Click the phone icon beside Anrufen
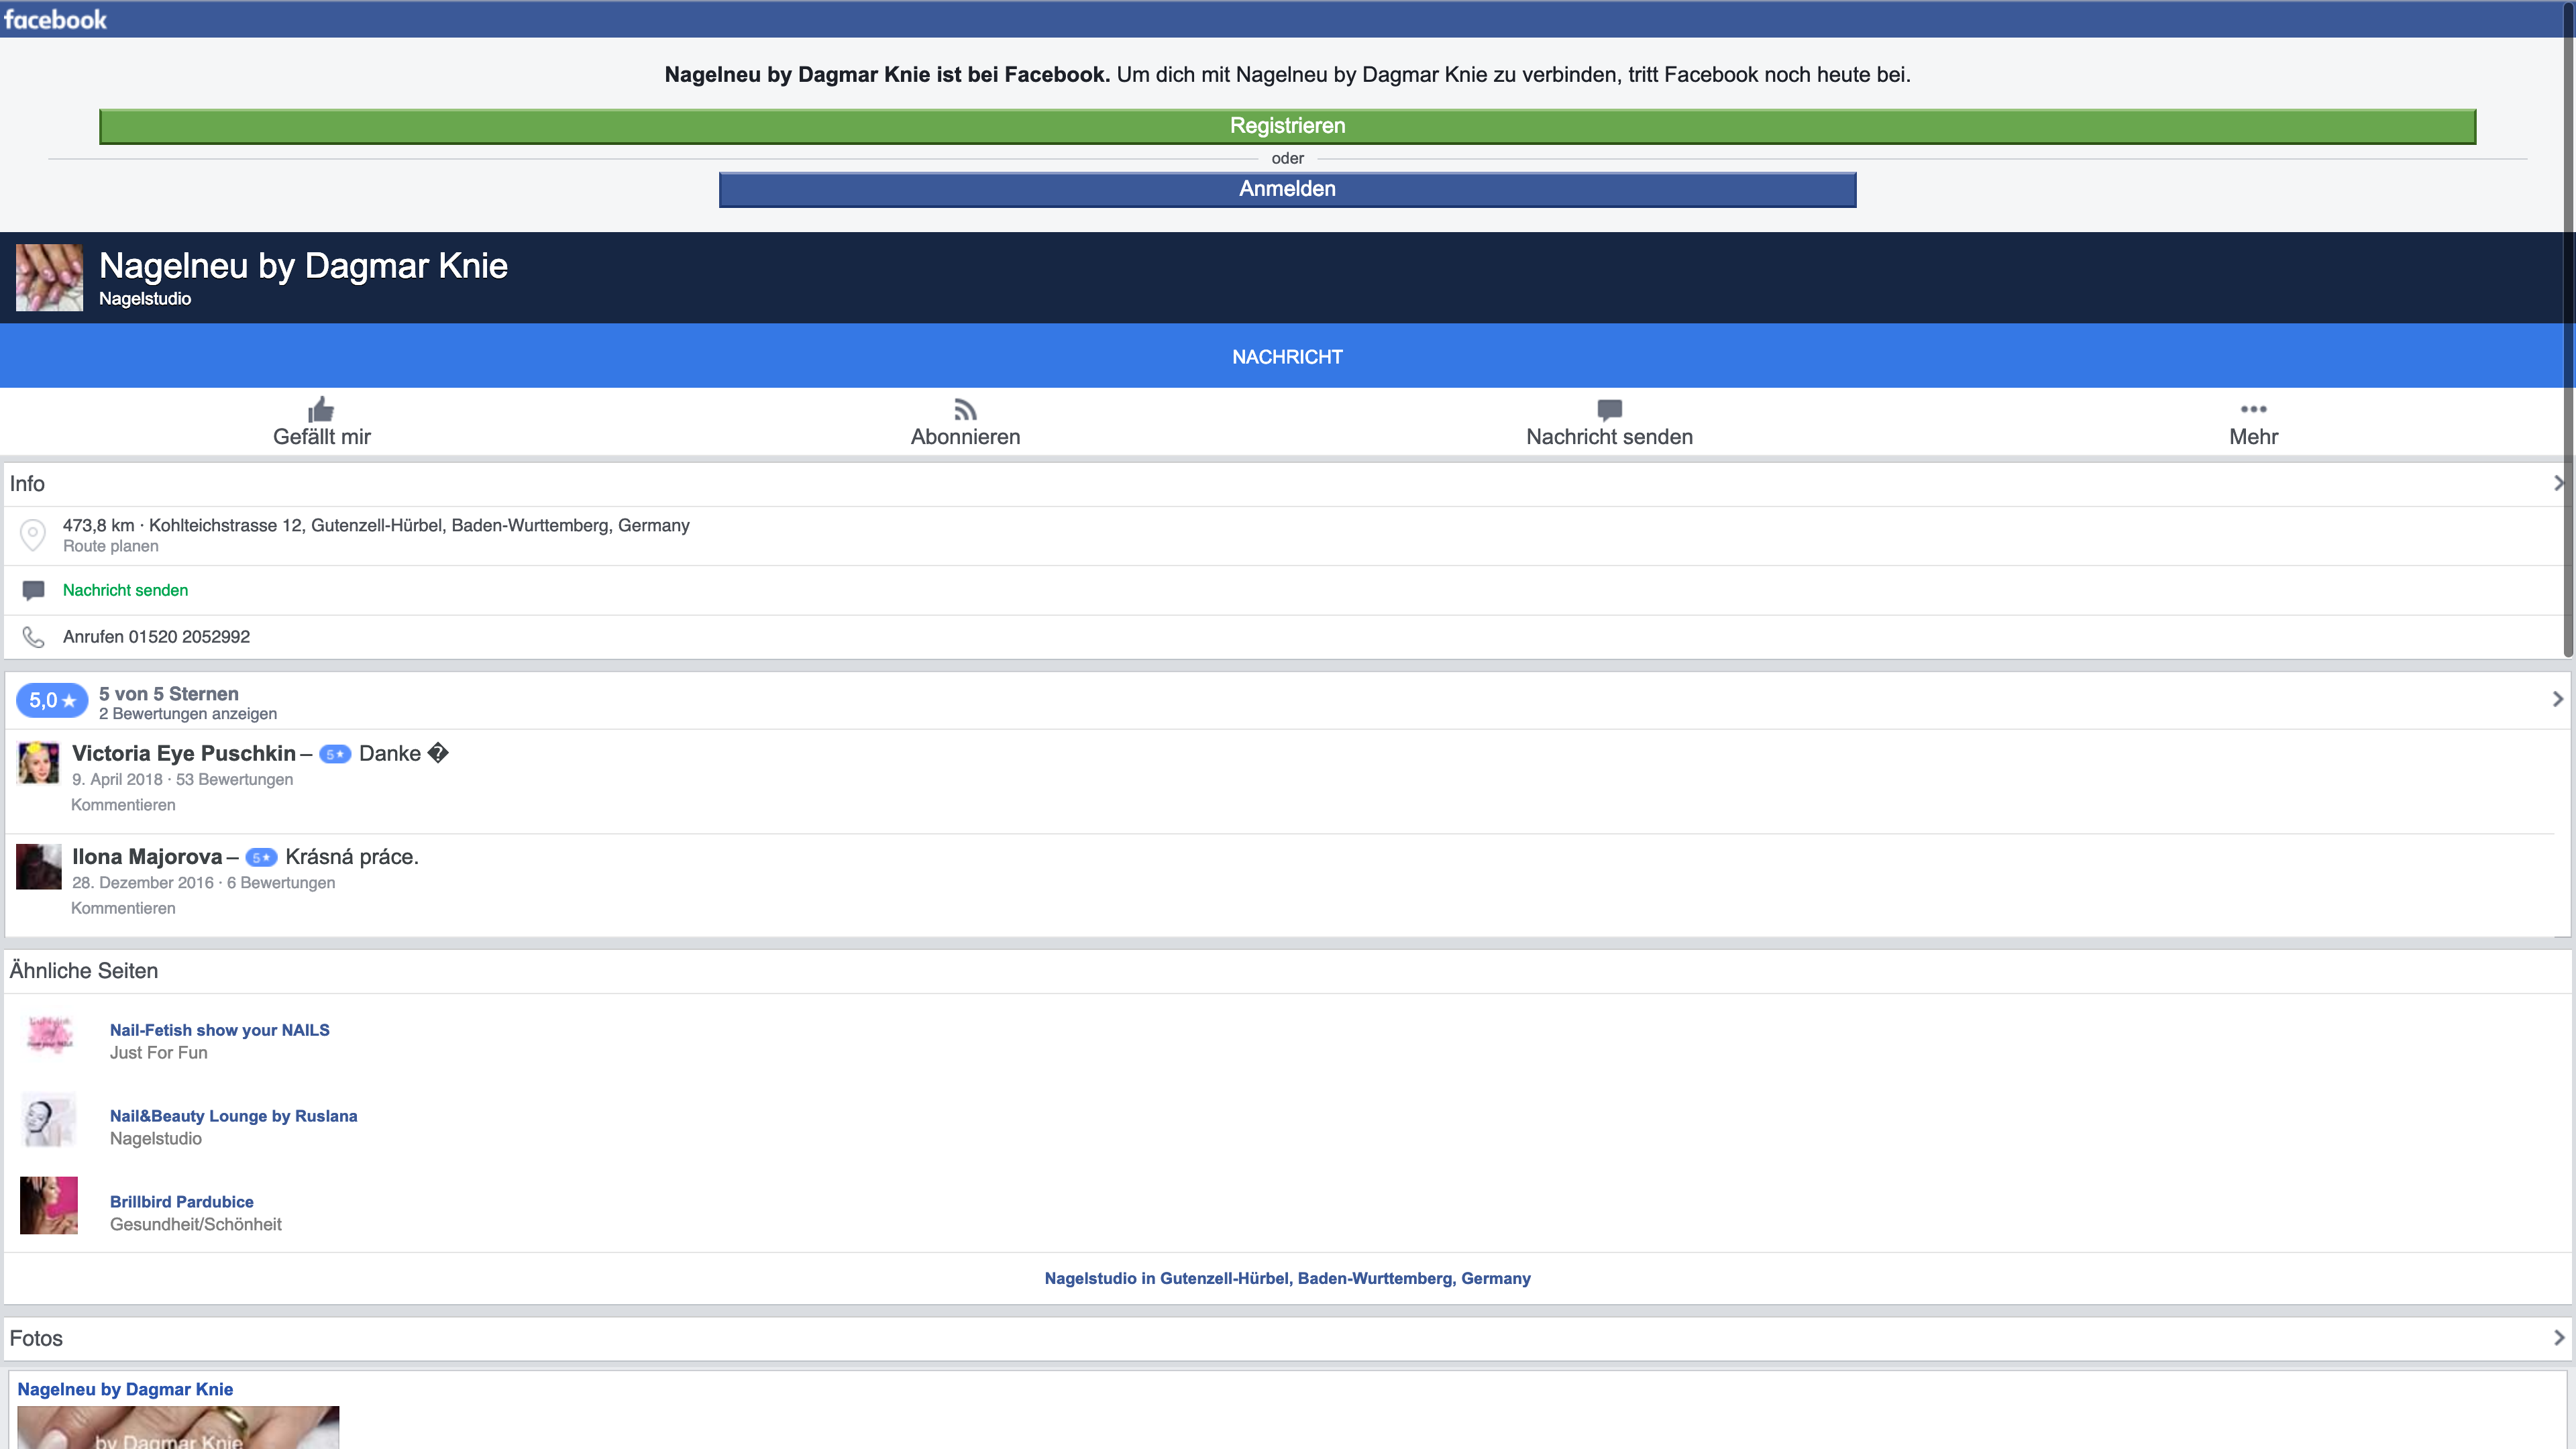This screenshot has height=1449, width=2576. click(x=33, y=637)
